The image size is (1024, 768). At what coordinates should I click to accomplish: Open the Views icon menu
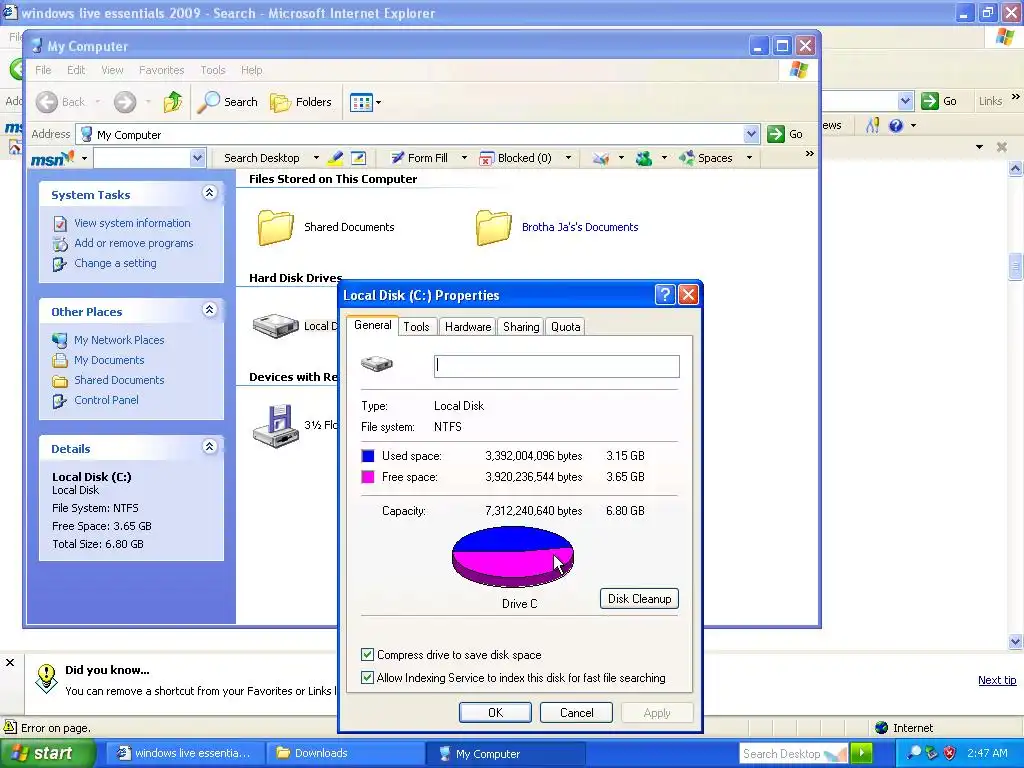[365, 102]
